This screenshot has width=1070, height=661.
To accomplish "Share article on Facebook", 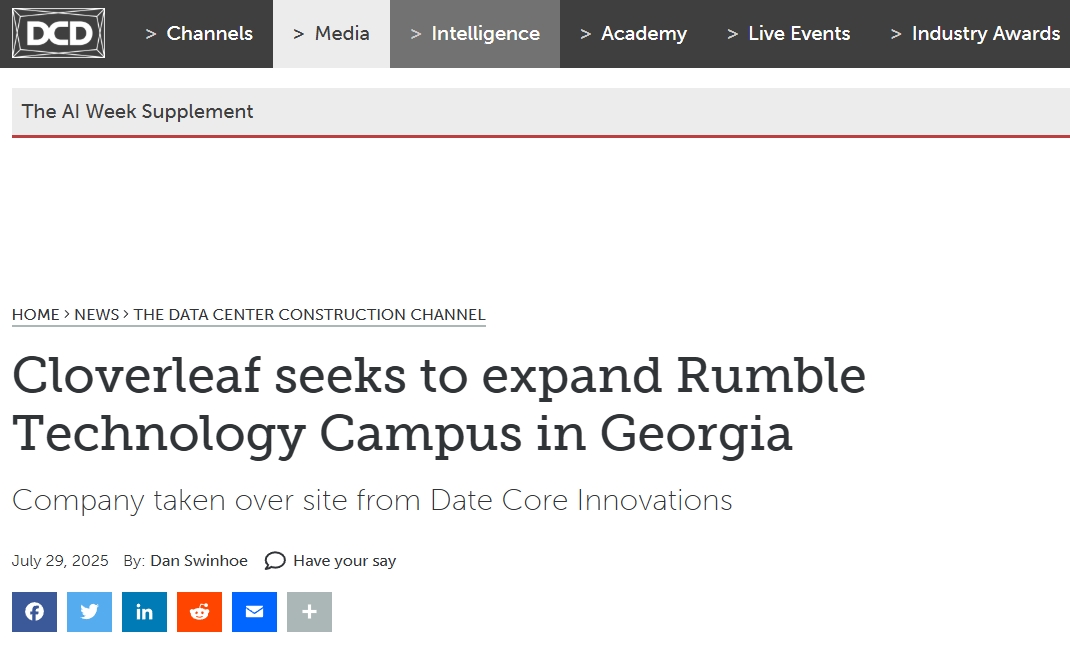I will click(x=34, y=612).
